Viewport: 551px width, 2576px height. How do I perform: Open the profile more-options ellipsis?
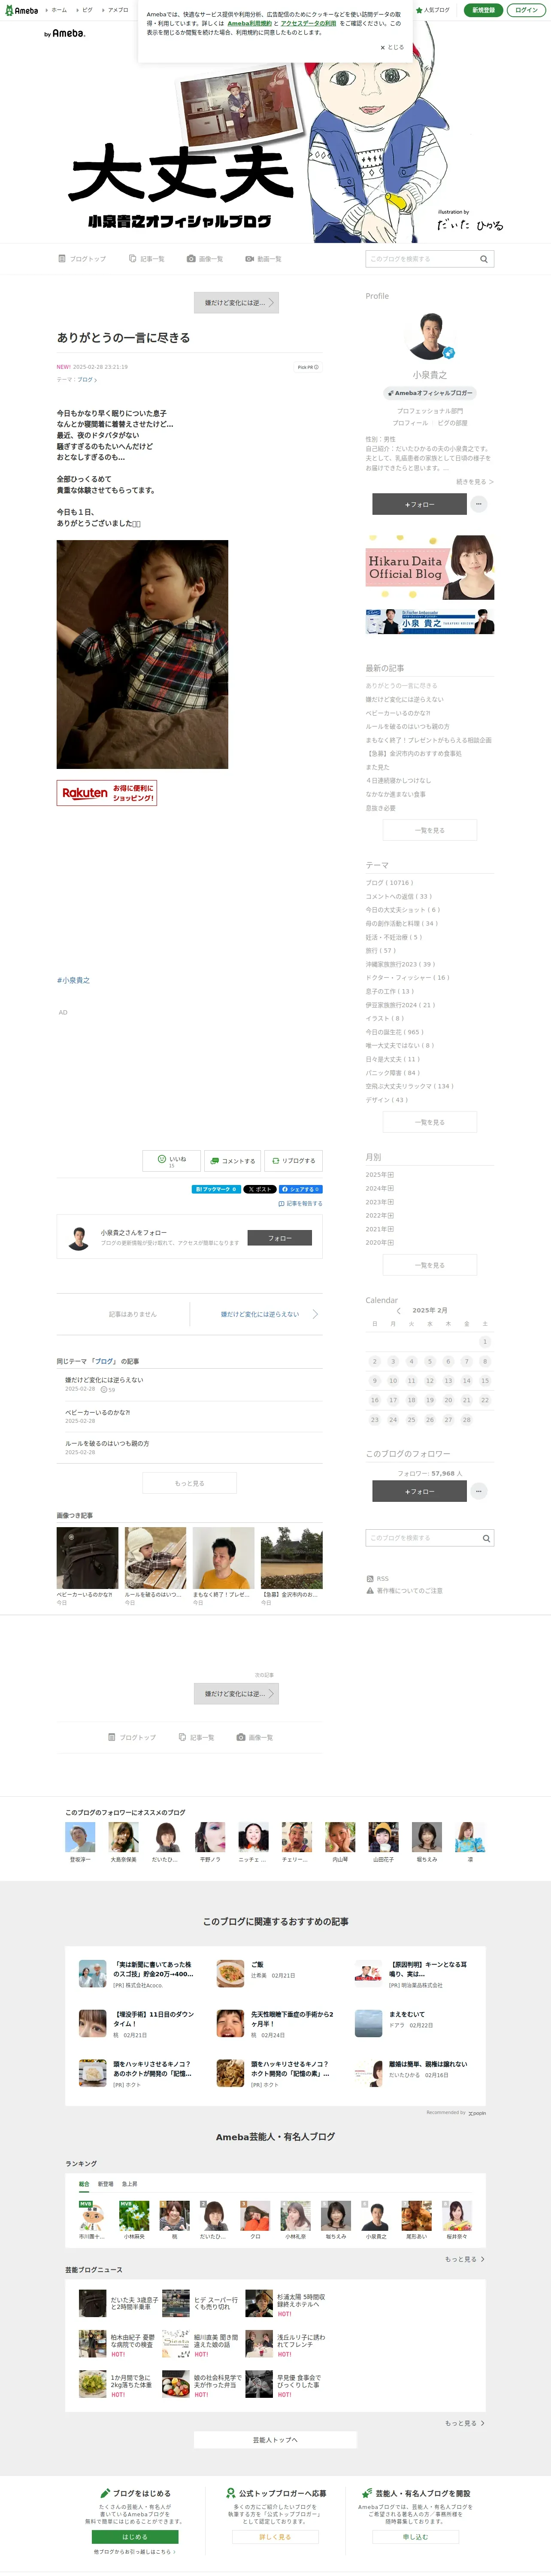click(479, 504)
